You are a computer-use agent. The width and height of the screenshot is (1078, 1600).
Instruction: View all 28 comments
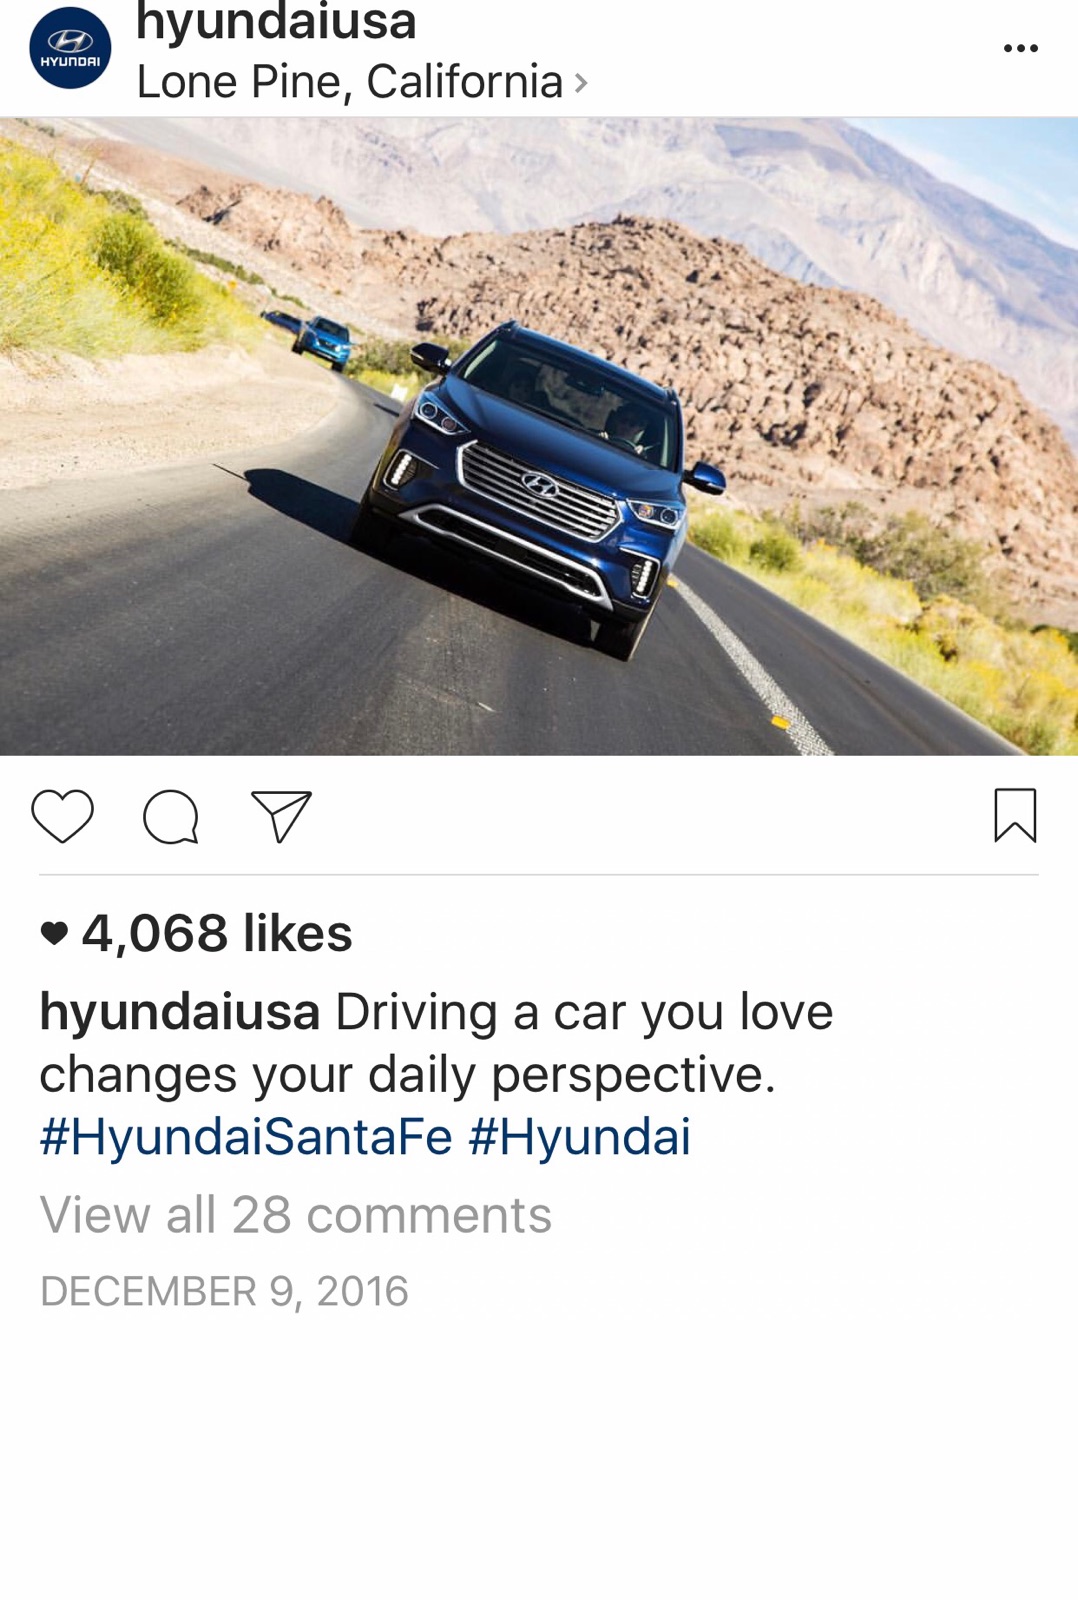296,1215
